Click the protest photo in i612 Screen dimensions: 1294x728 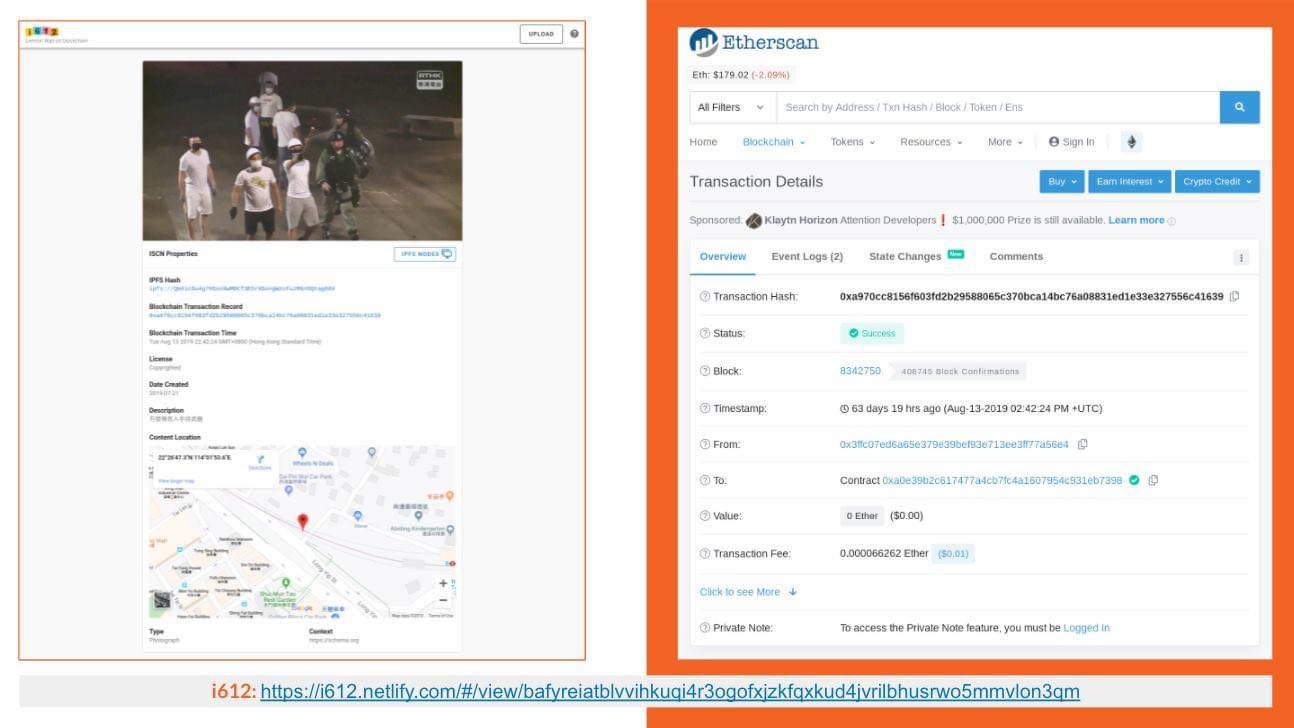(x=302, y=150)
